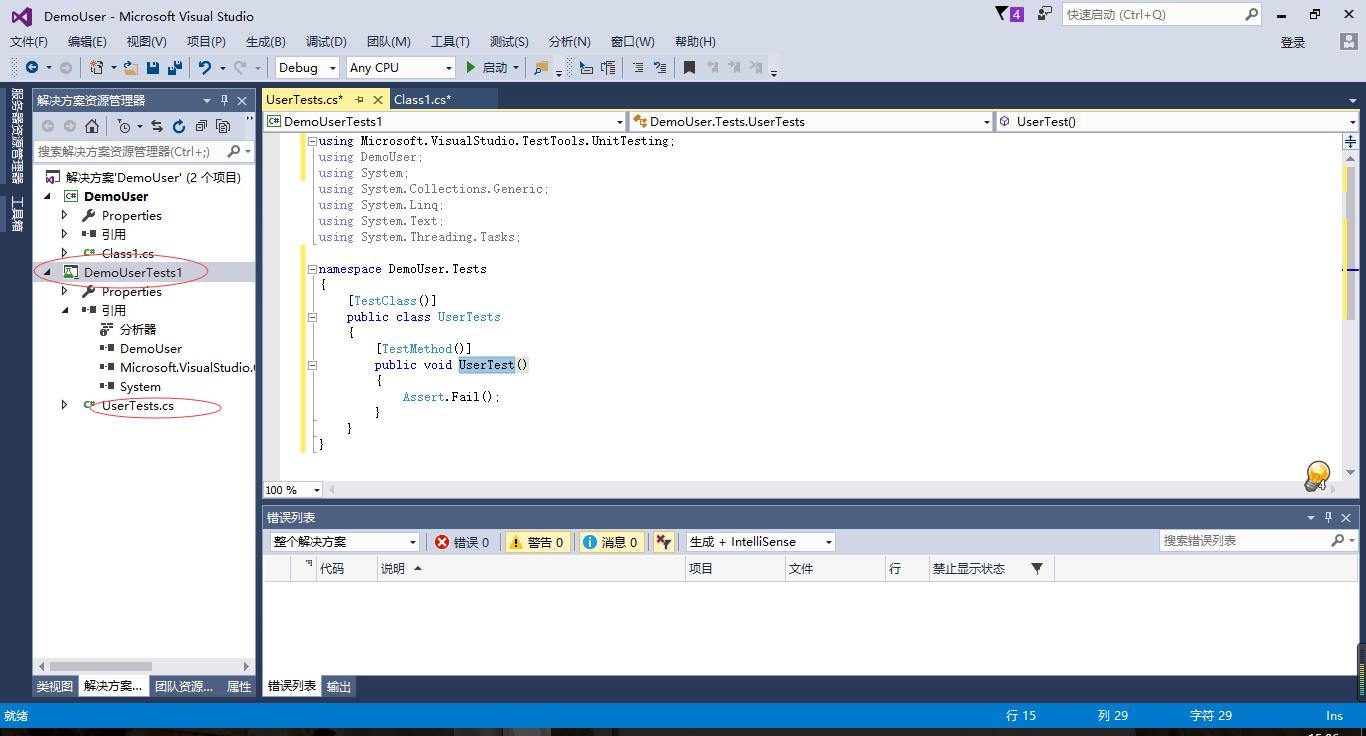Viewport: 1366px width, 736px height.
Task: Start debugging with the green play icon
Action: pyautogui.click(x=470, y=67)
